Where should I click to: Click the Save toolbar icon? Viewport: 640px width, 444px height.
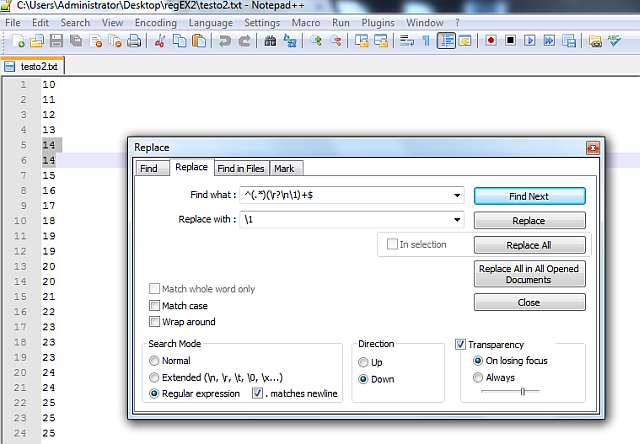click(x=56, y=41)
